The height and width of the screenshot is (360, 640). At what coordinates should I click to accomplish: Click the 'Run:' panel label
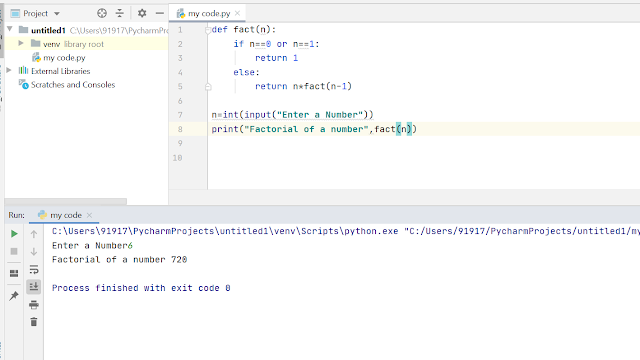pyautogui.click(x=16, y=215)
